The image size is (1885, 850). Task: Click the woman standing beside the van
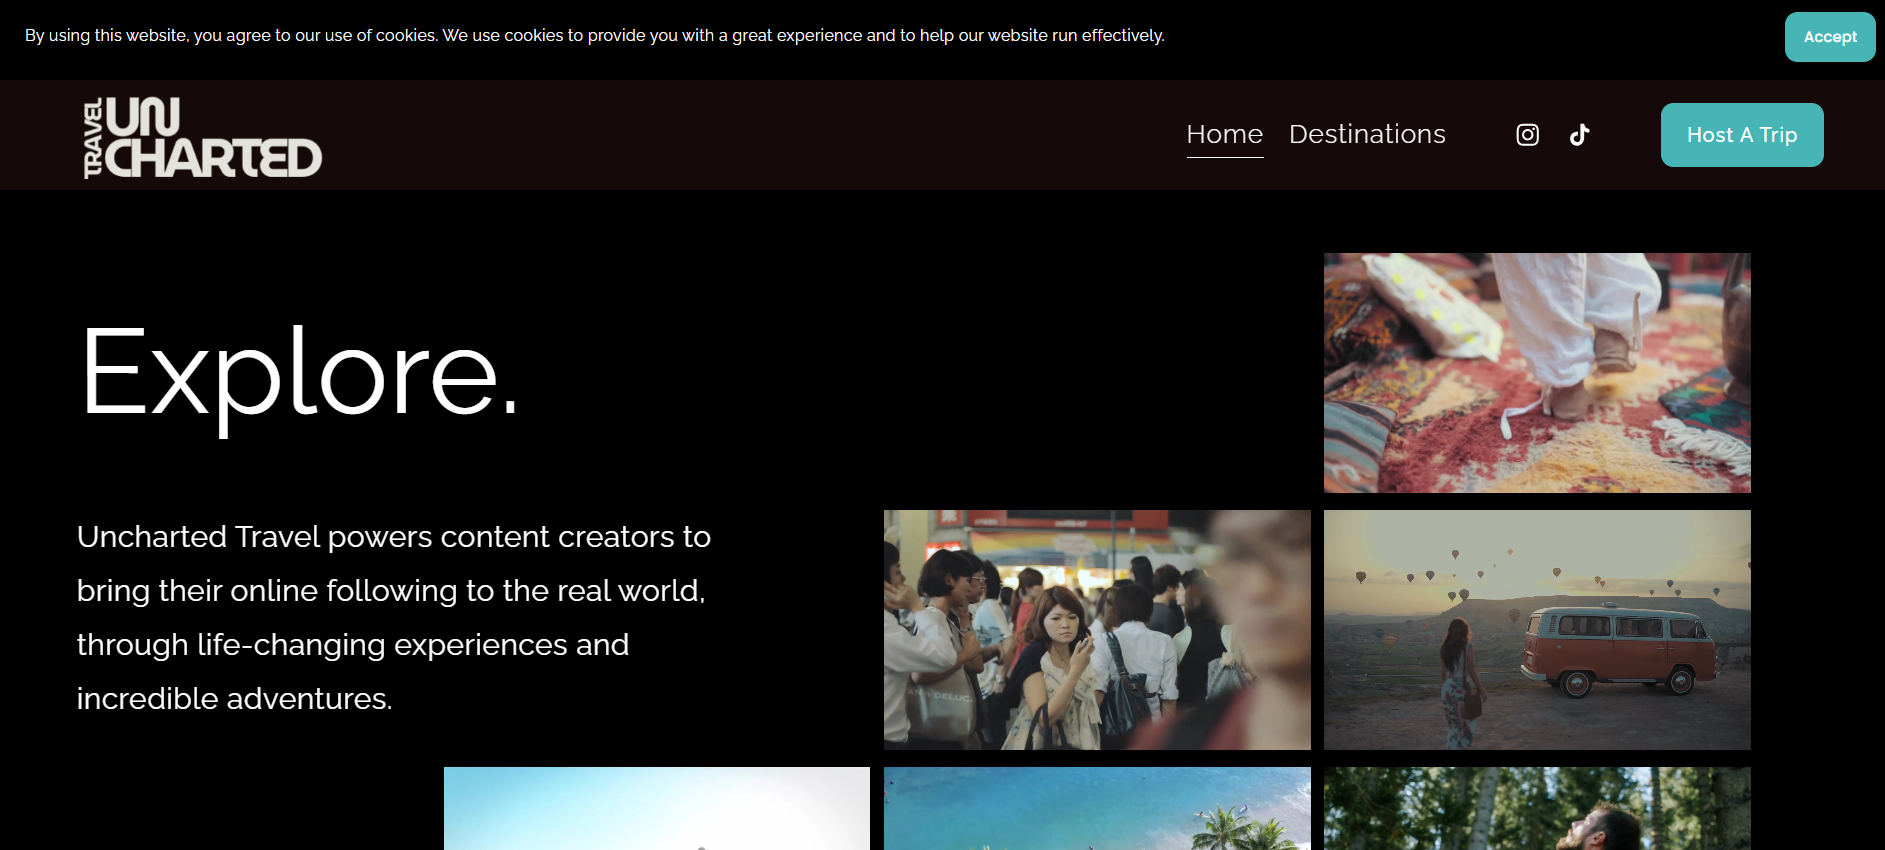[1456, 680]
